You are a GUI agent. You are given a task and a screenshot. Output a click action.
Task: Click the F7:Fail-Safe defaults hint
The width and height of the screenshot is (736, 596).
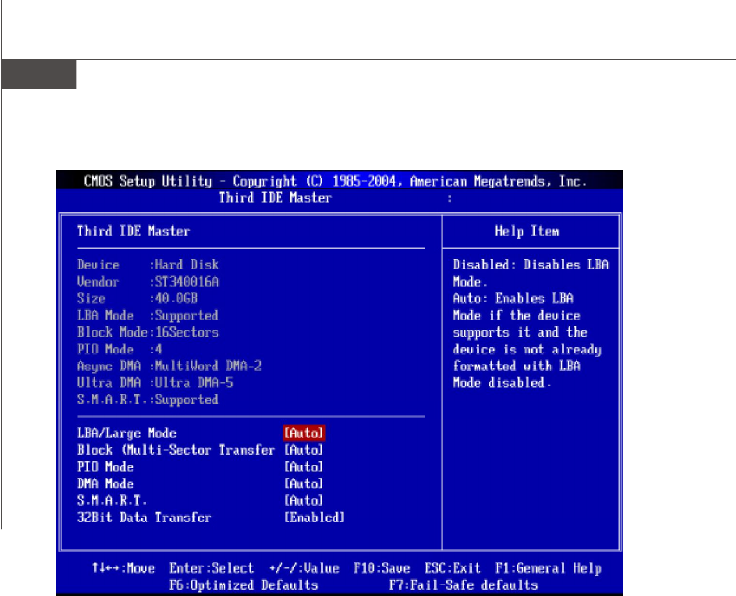point(463,585)
